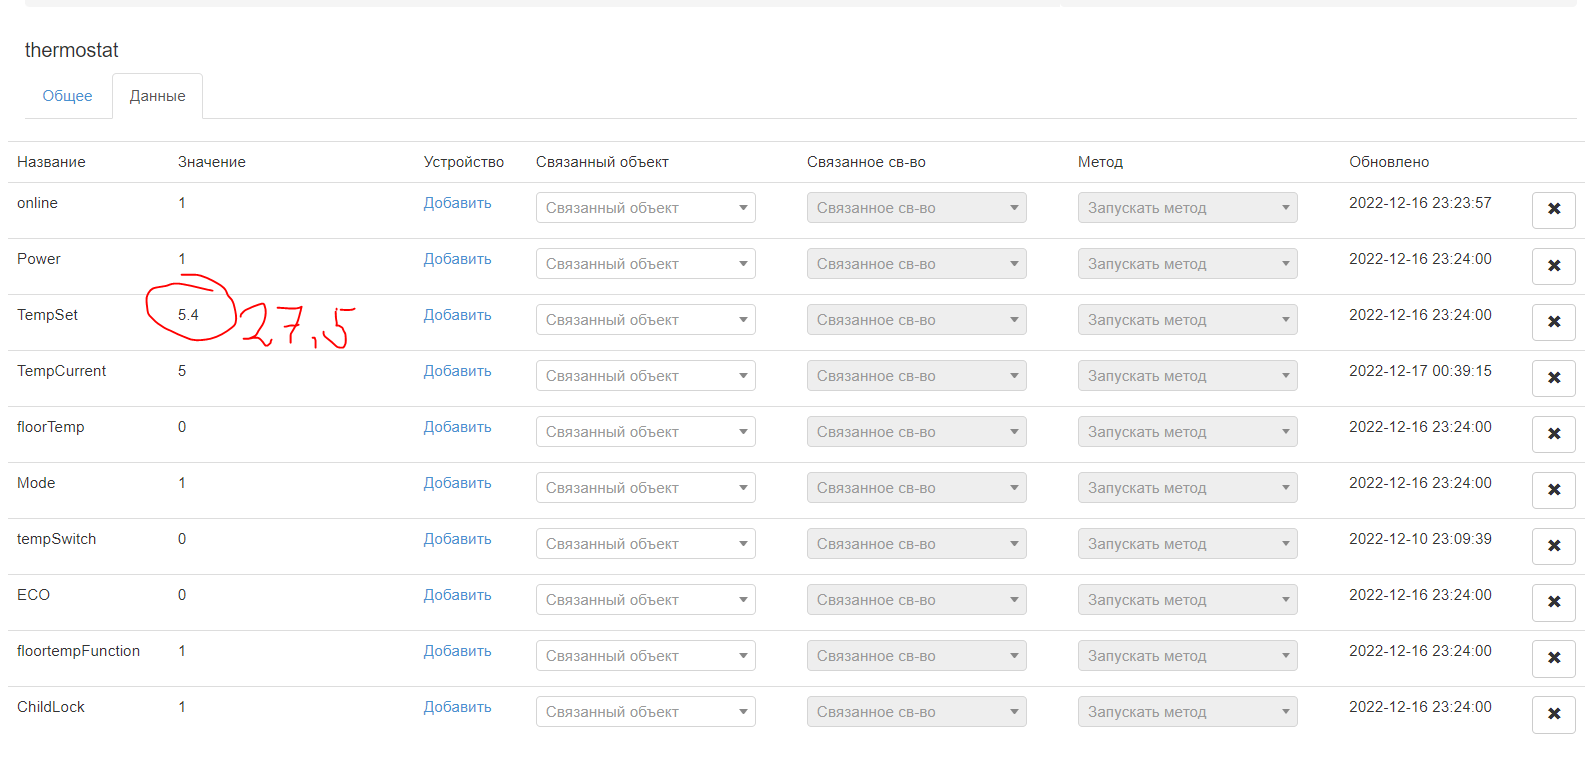Remove the ChildLock row
Screen dimensions: 1585x758
[x=1553, y=713]
